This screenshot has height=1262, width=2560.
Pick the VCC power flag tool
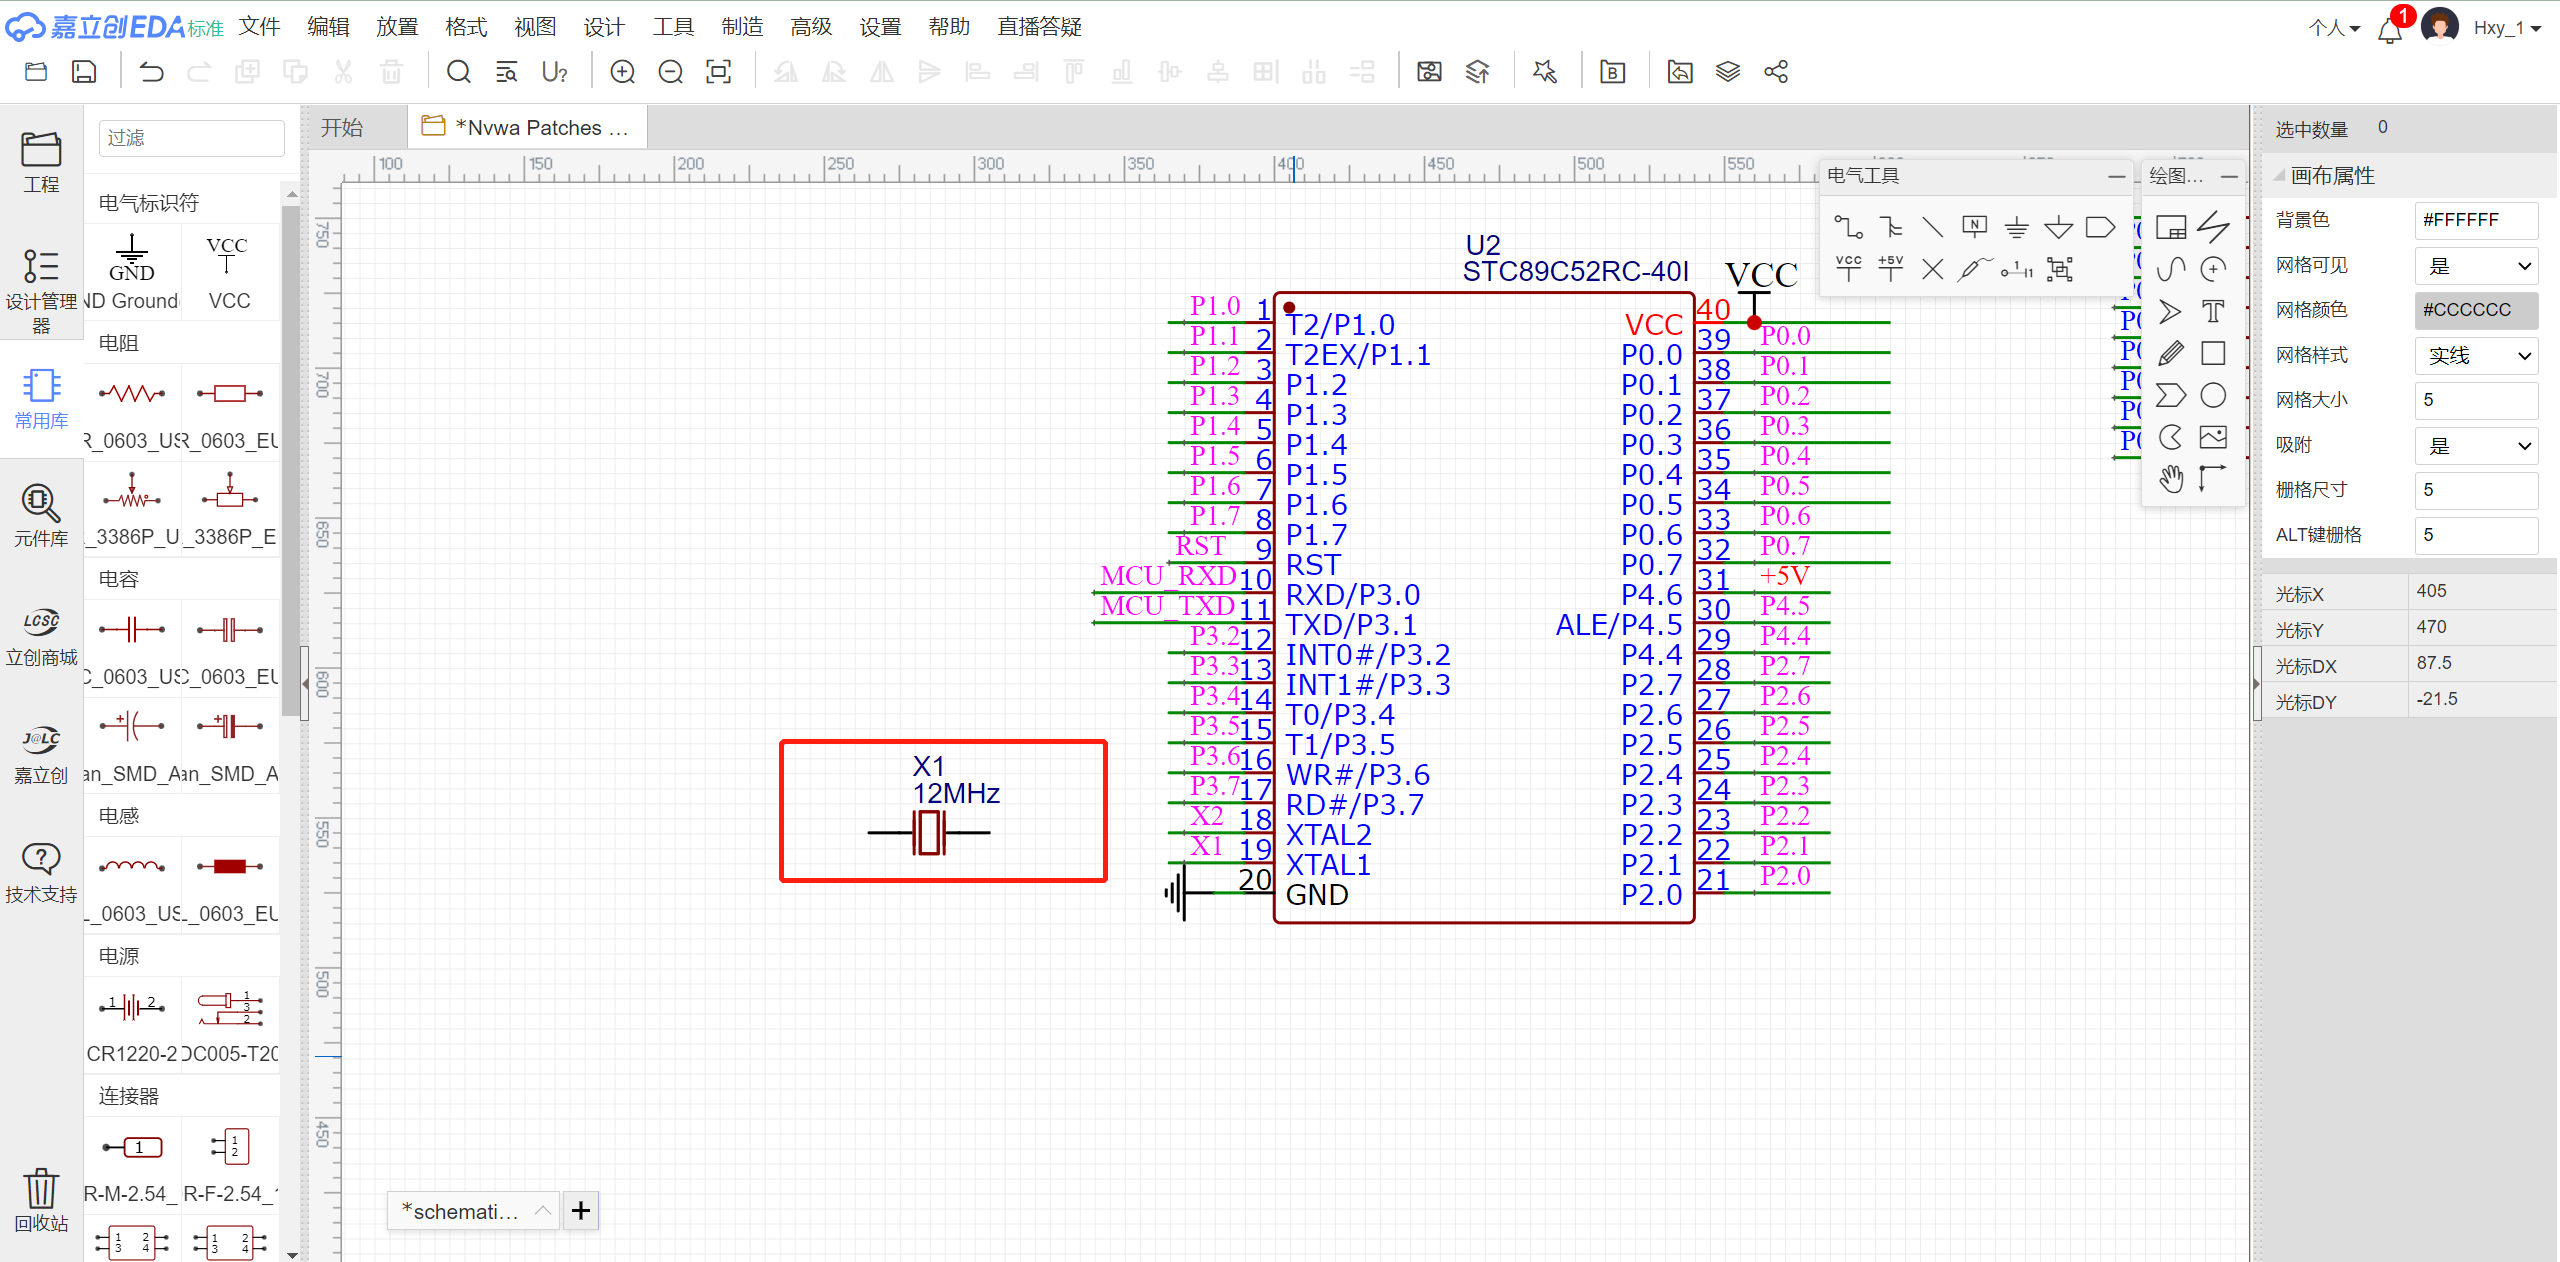pos(1848,268)
